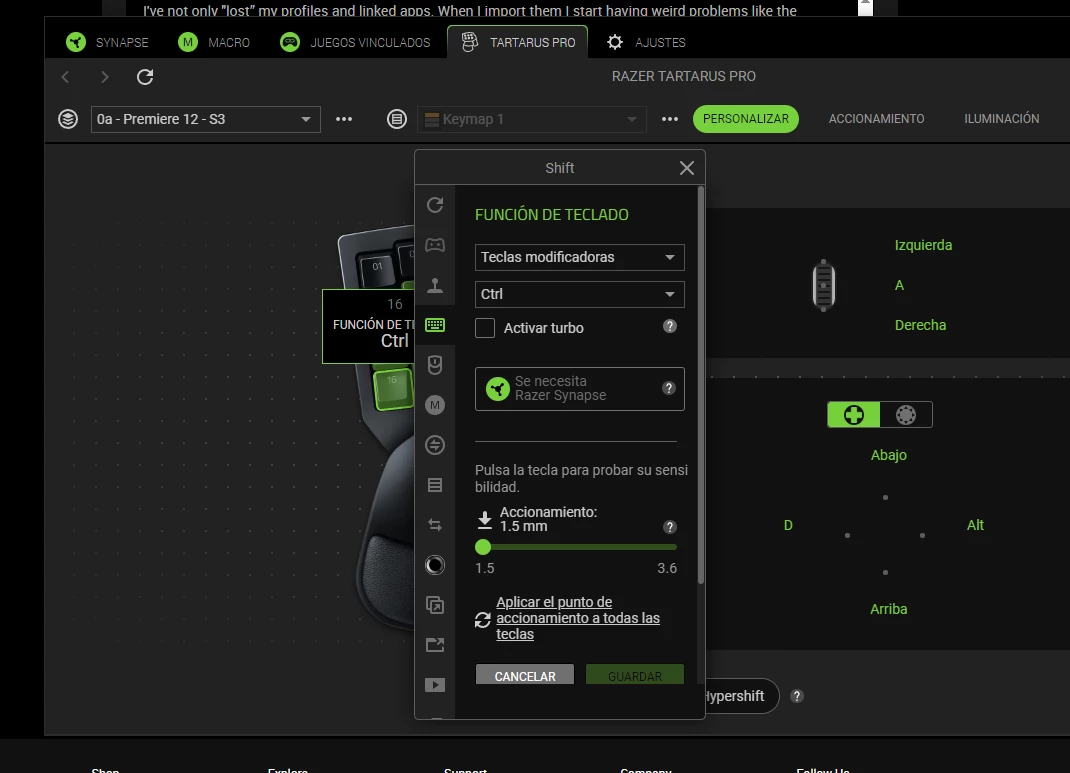Select the Default assignment option
Image resolution: width=1070 pixels, height=773 pixels.
click(x=435, y=205)
